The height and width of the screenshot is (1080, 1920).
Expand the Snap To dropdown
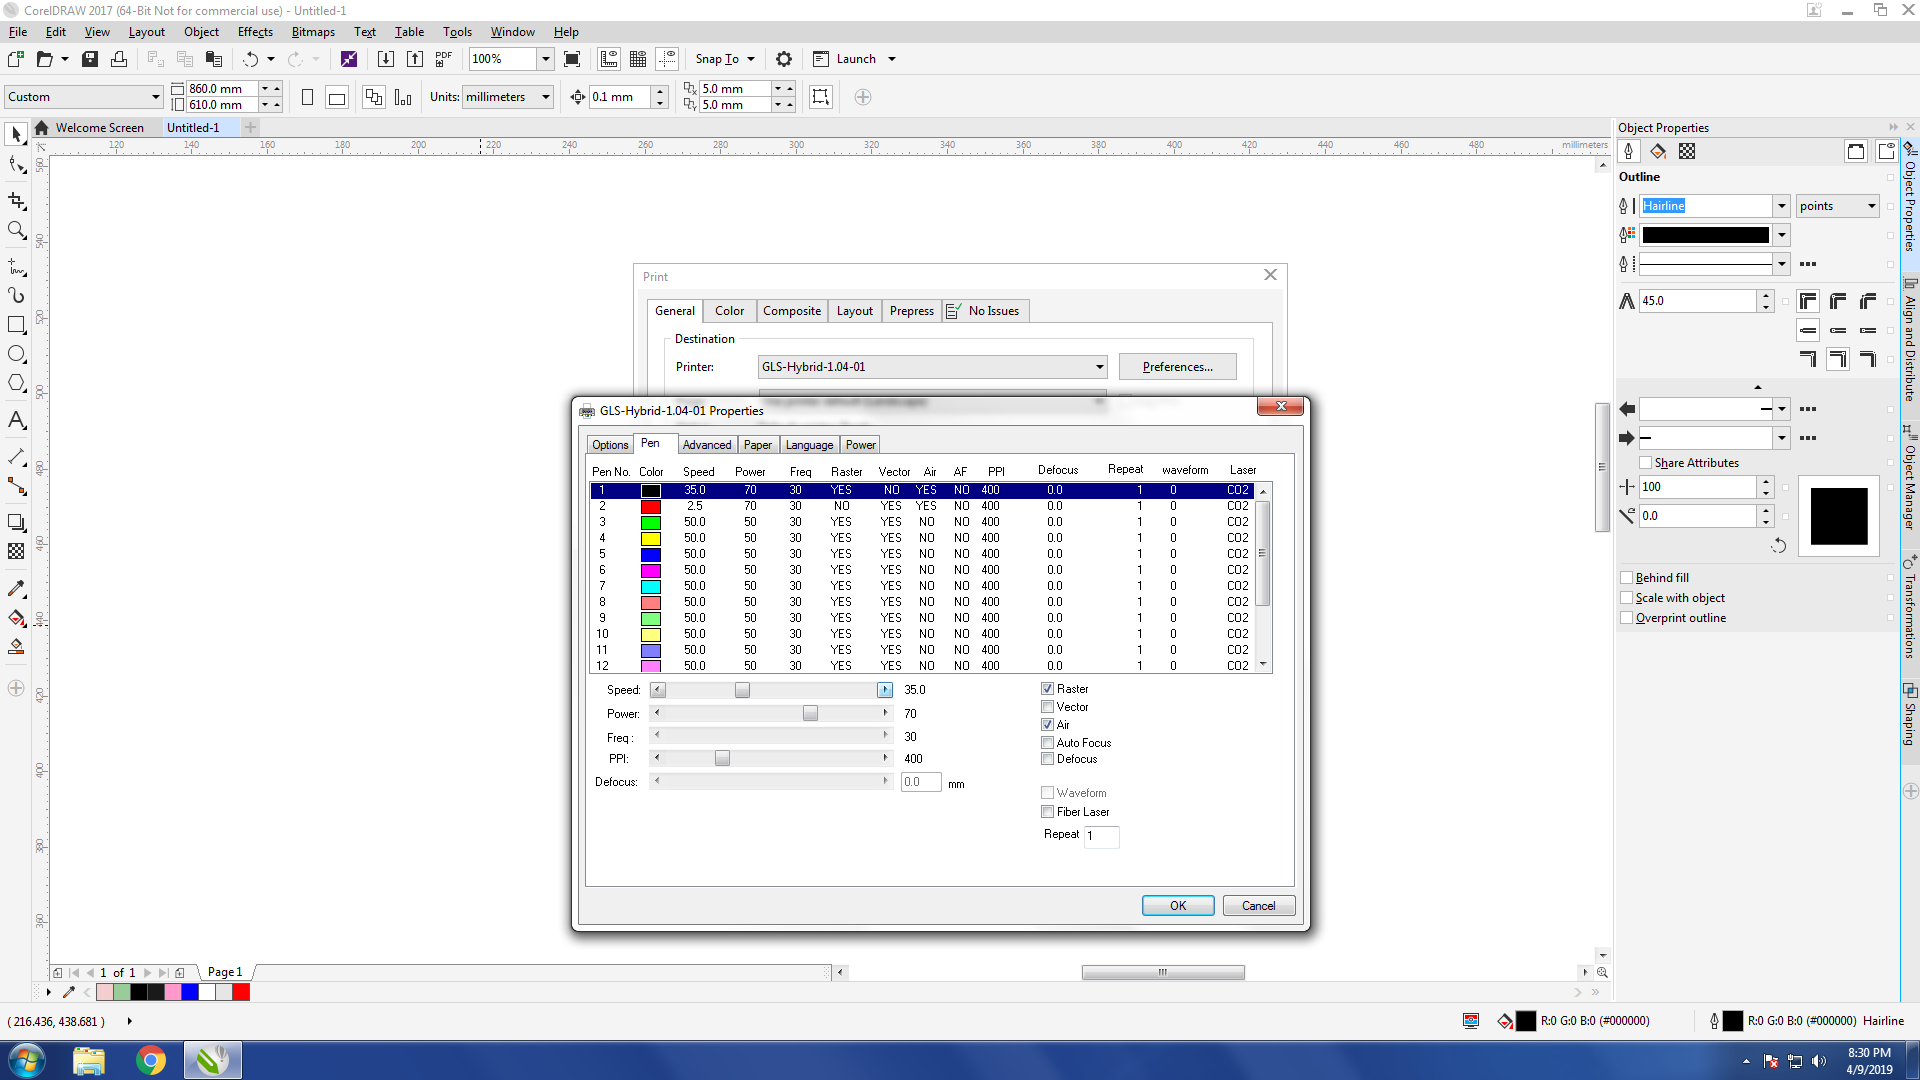pyautogui.click(x=751, y=59)
